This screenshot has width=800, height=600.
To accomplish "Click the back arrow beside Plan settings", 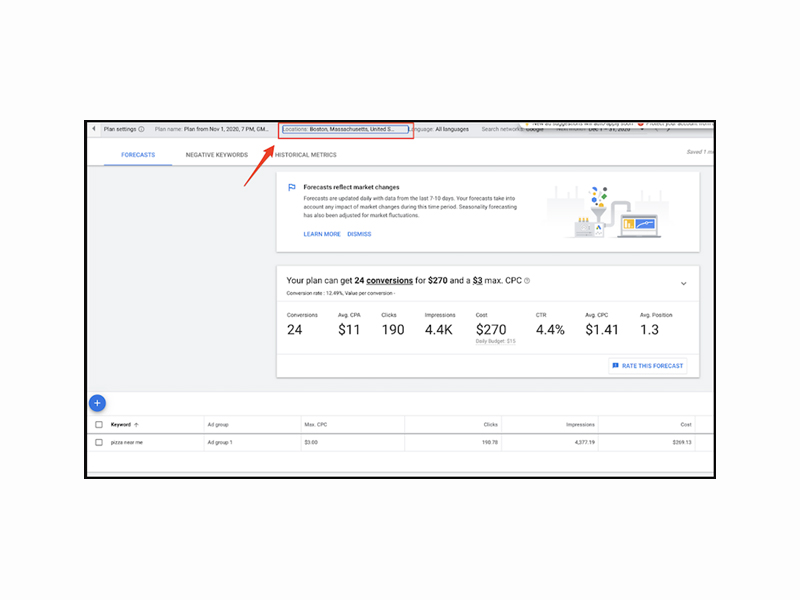I will pos(94,129).
